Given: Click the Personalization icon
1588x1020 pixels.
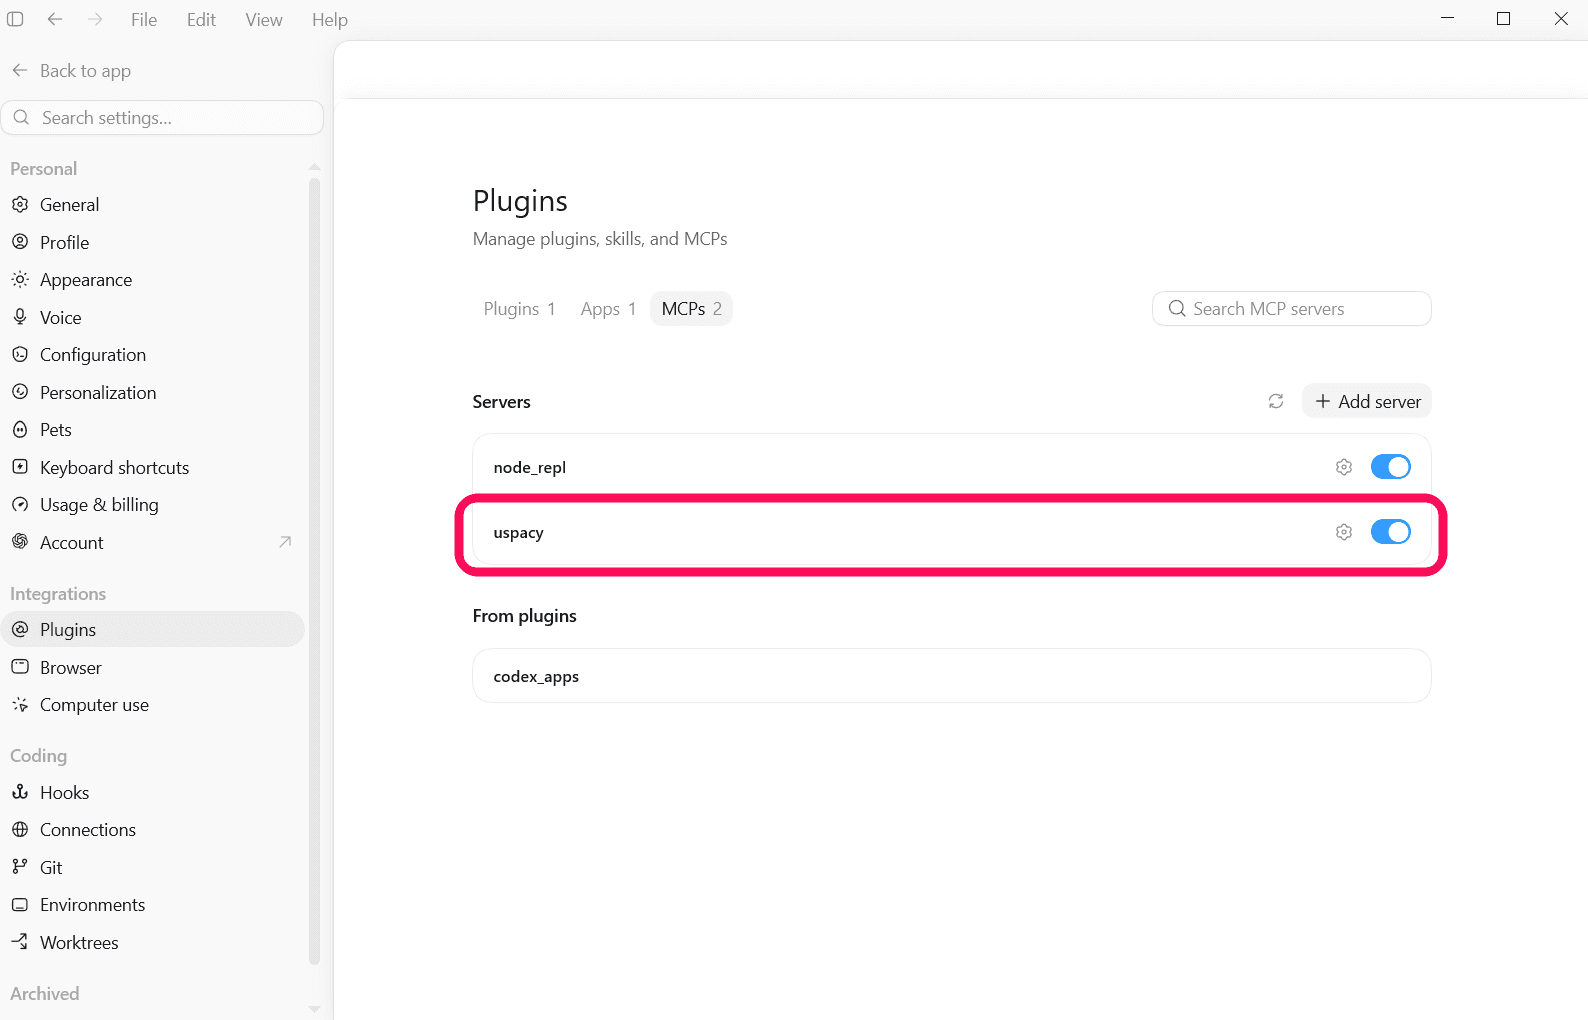Looking at the screenshot, I should pos(20,392).
